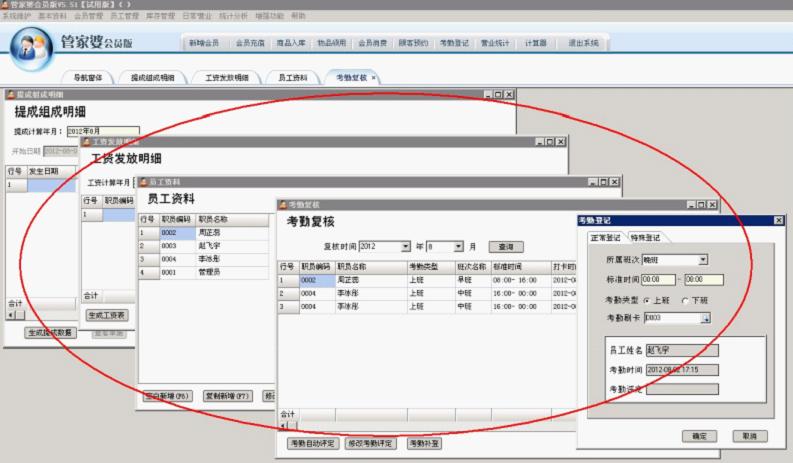Switch to the 员工资料 tab
Screen dimensions: 793x463
click(x=292, y=77)
